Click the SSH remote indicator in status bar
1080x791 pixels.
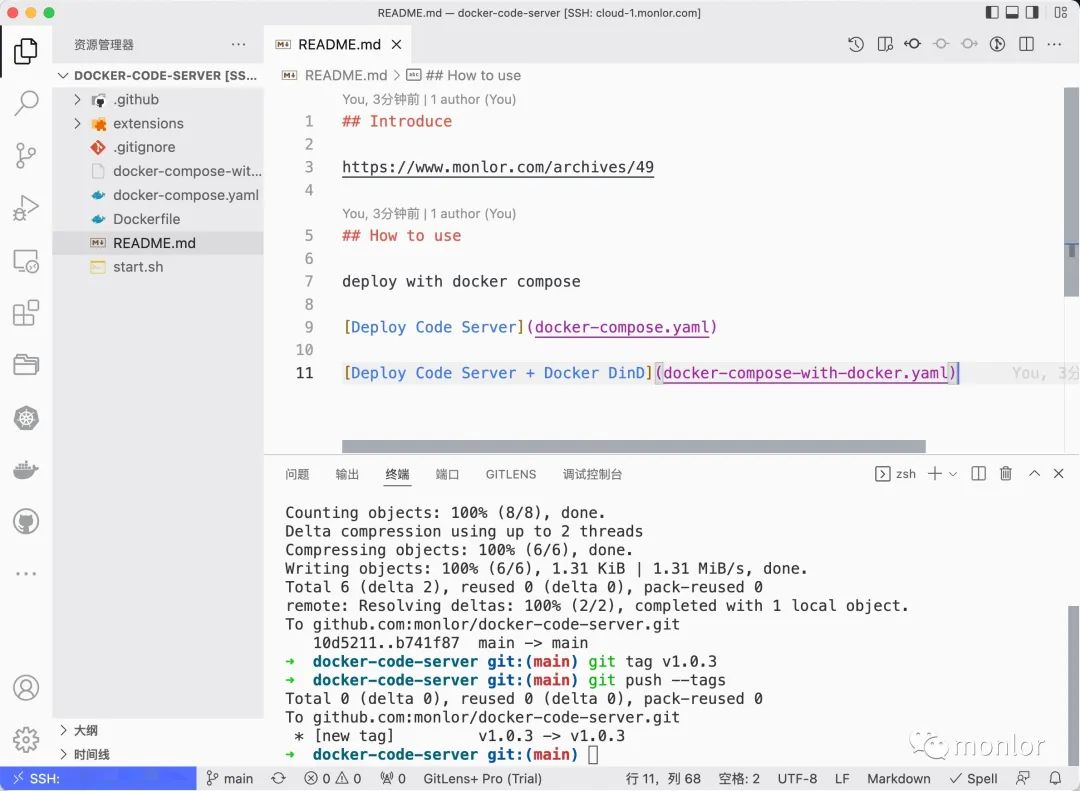pos(98,779)
